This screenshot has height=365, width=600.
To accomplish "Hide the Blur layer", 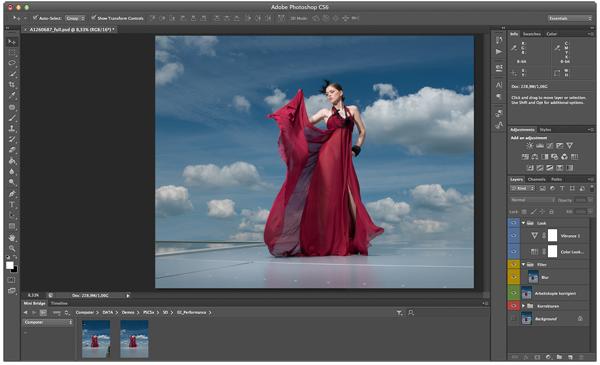I will (514, 277).
